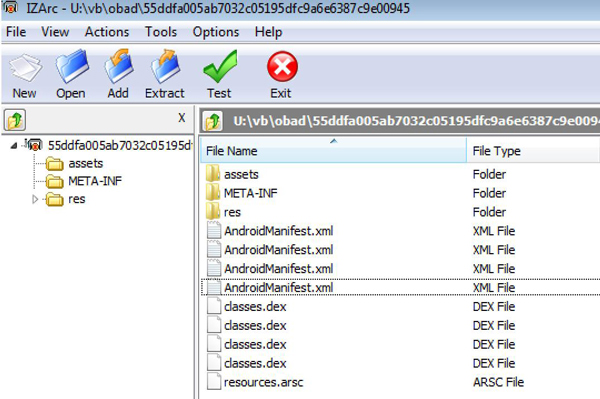
Task: Close the folder tree pane with X
Action: (x=182, y=118)
